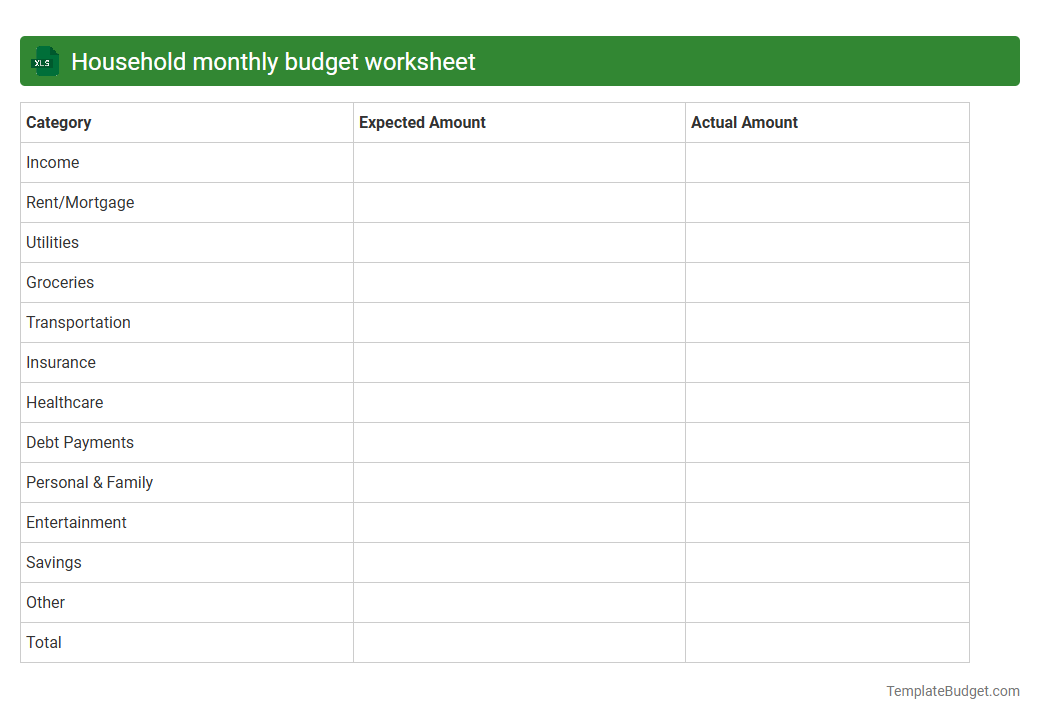Image resolution: width=1040 pixels, height=720 pixels.
Task: Click the Actual Amount column header
Action: tap(744, 122)
